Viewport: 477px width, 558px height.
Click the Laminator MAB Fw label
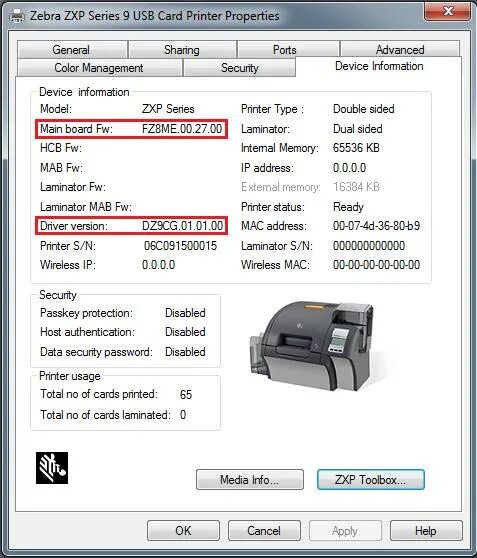coord(86,207)
